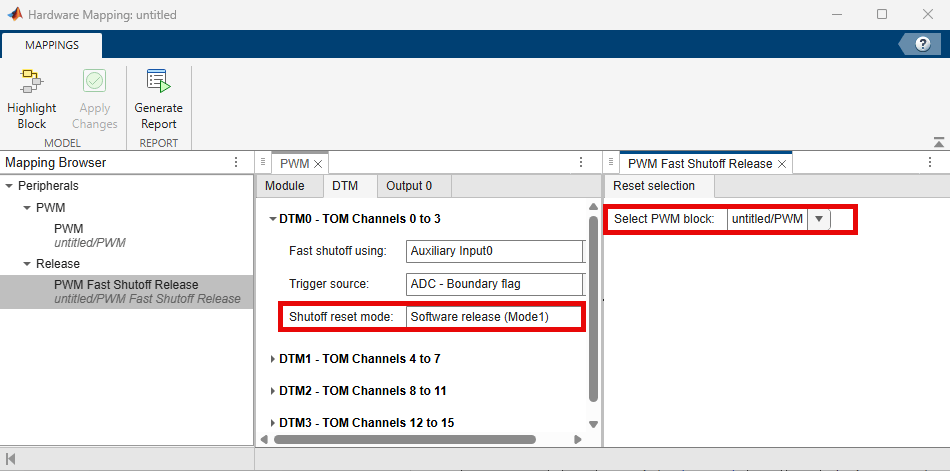The width and height of the screenshot is (950, 471).
Task: Open PWM Fast Shutoff Release panel options menu
Action: tap(929, 162)
